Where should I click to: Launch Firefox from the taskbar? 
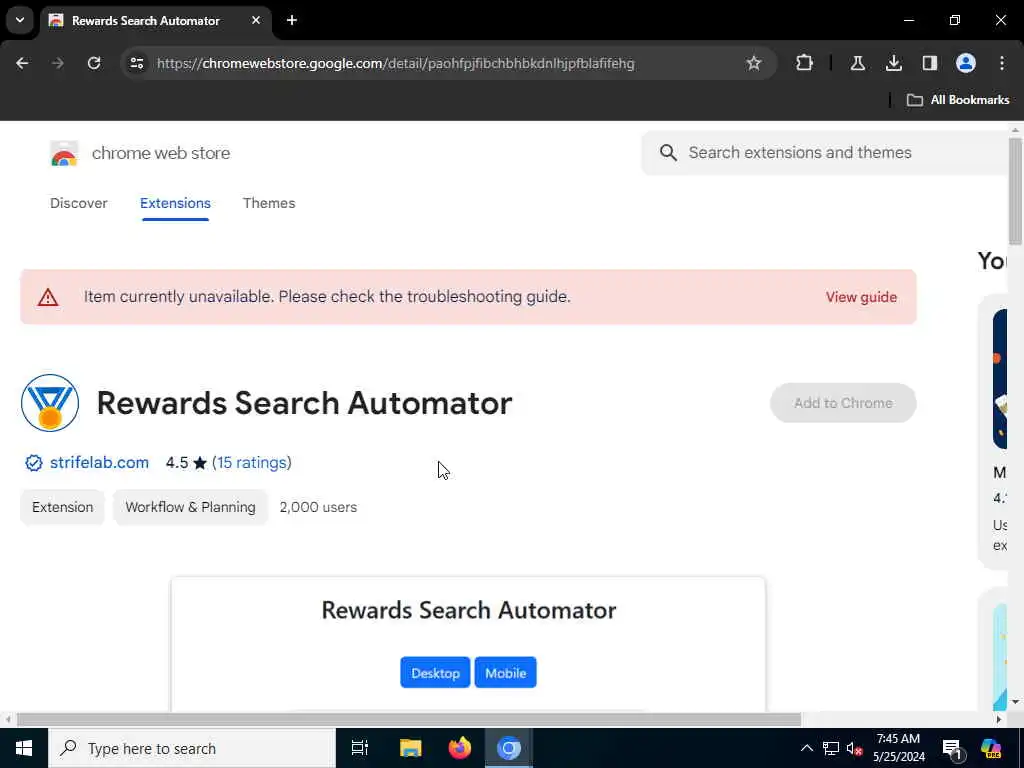460,748
